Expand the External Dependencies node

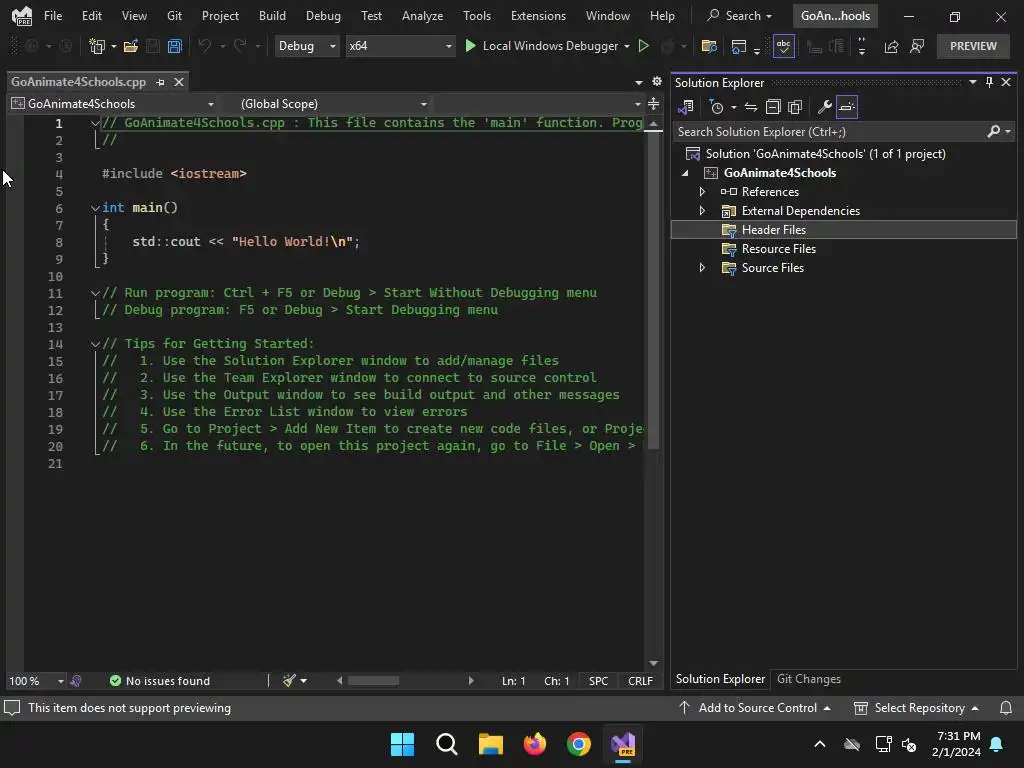point(702,211)
